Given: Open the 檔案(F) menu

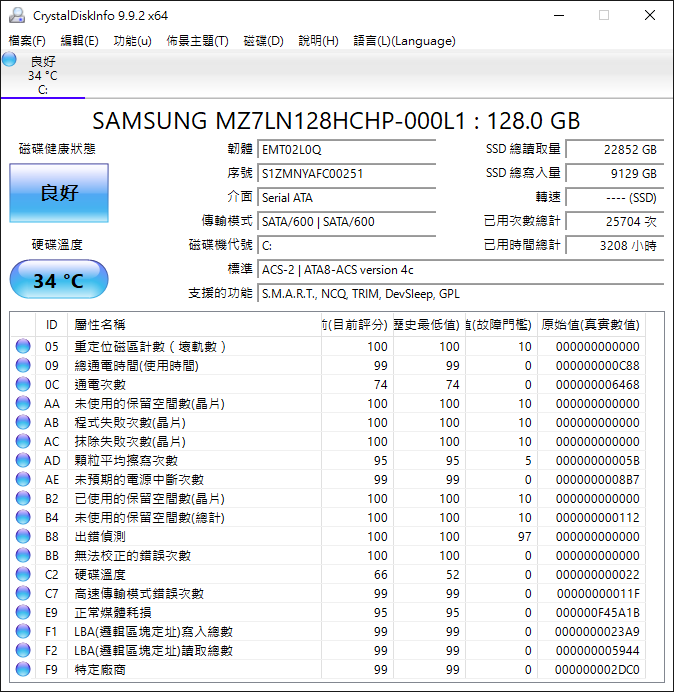Looking at the screenshot, I should 27,41.
